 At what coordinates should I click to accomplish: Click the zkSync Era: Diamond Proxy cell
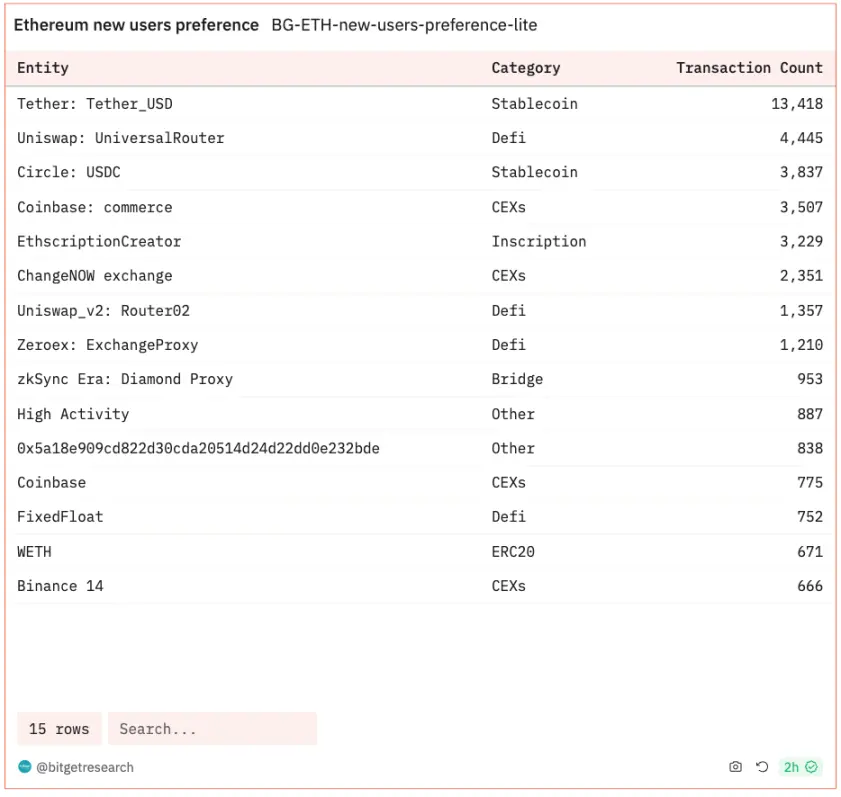pyautogui.click(x=125, y=379)
